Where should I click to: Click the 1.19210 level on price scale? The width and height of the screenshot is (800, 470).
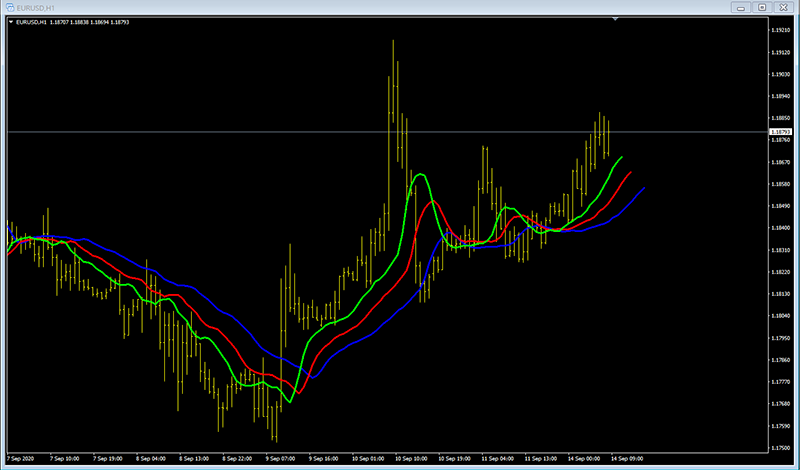point(781,30)
